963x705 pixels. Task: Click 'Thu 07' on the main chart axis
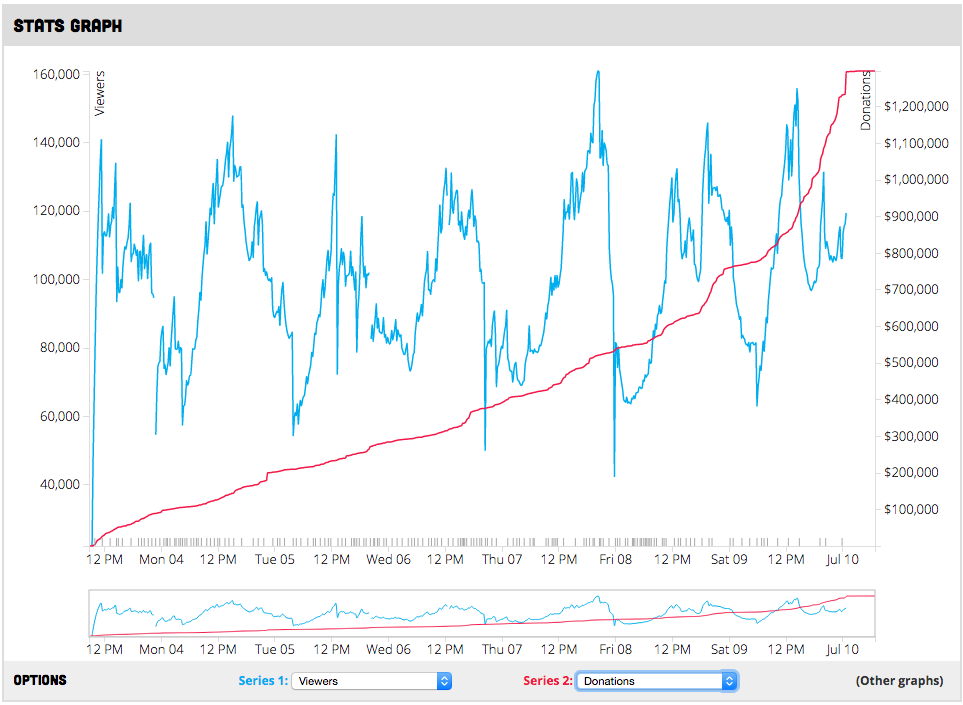coord(502,560)
